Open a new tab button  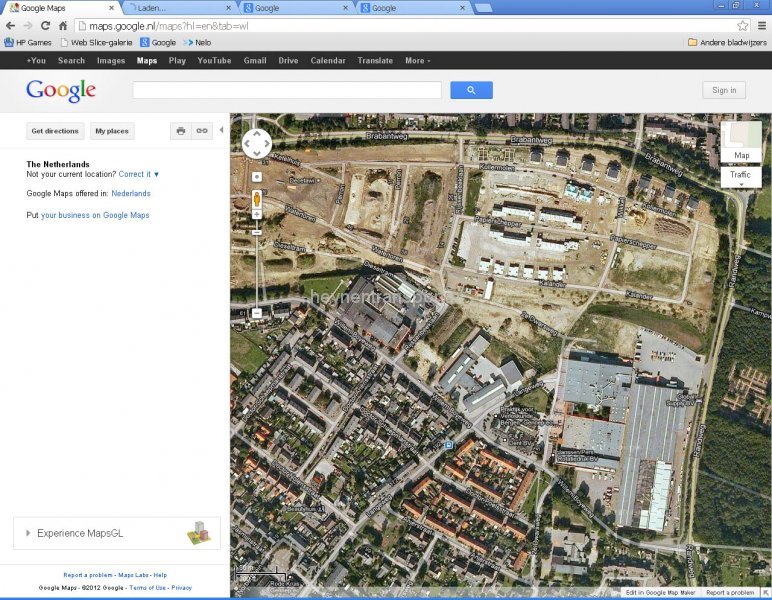[x=483, y=8]
